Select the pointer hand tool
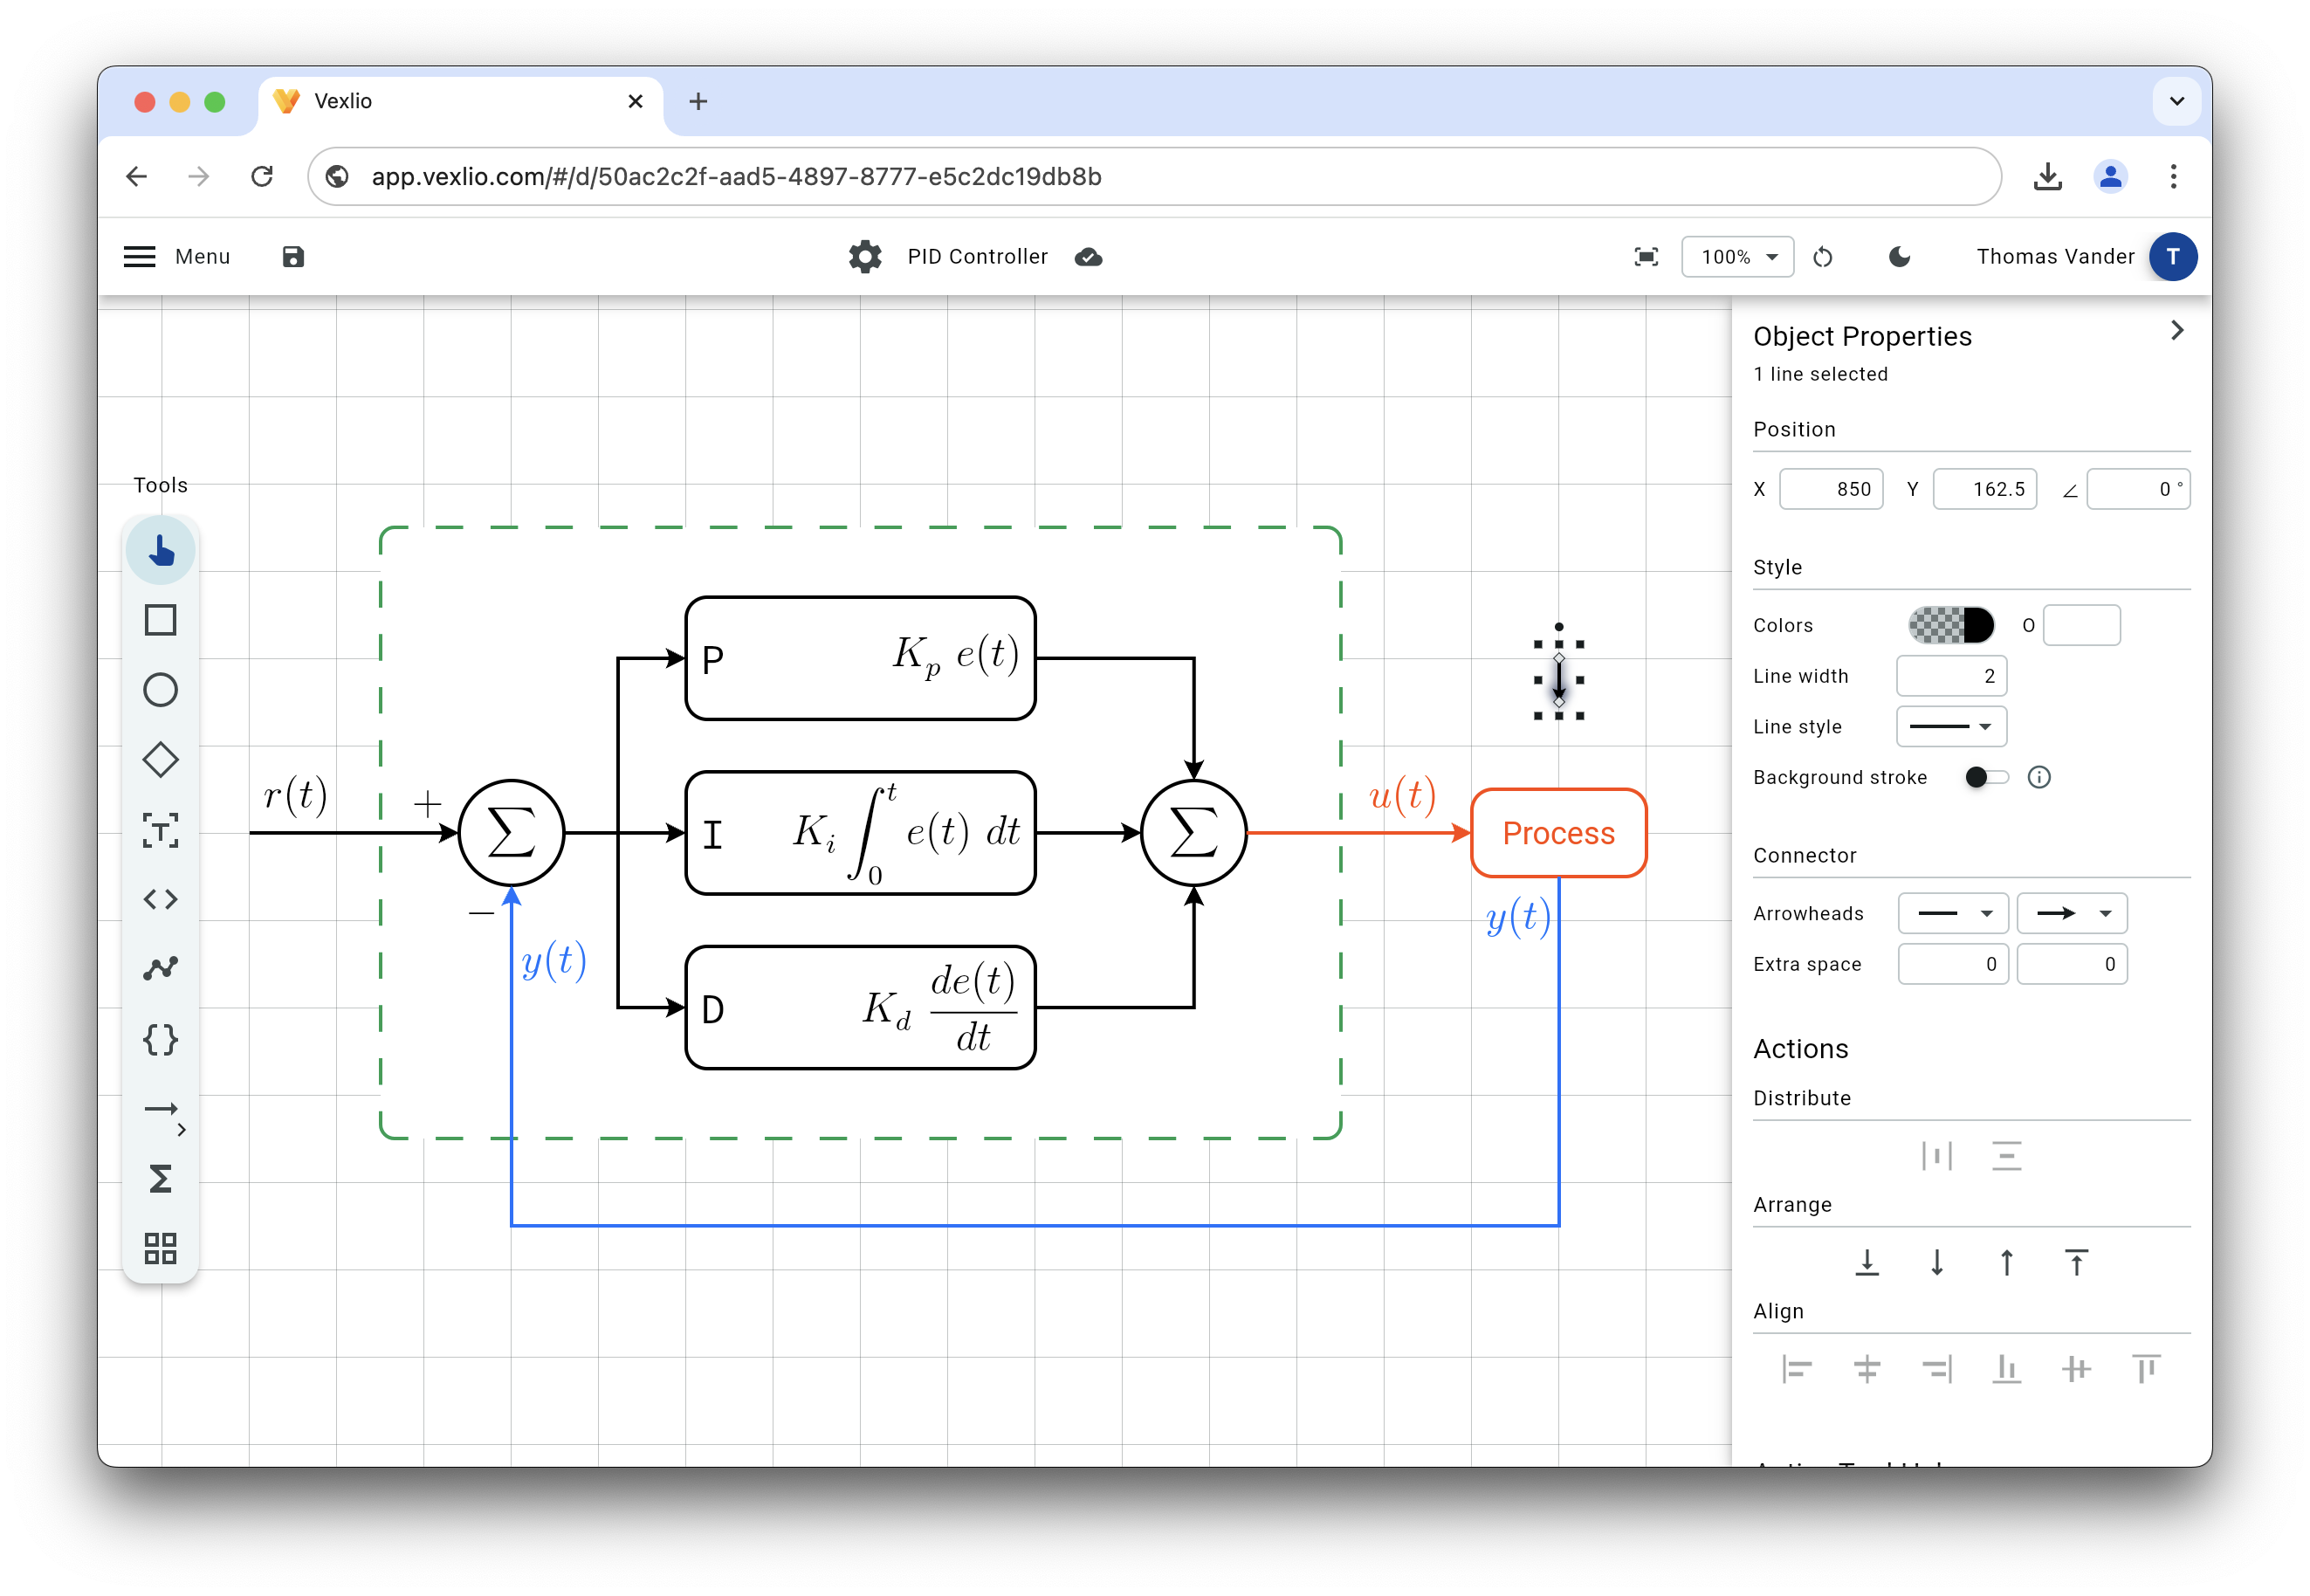This screenshot has height=1596, width=2310. (160, 551)
